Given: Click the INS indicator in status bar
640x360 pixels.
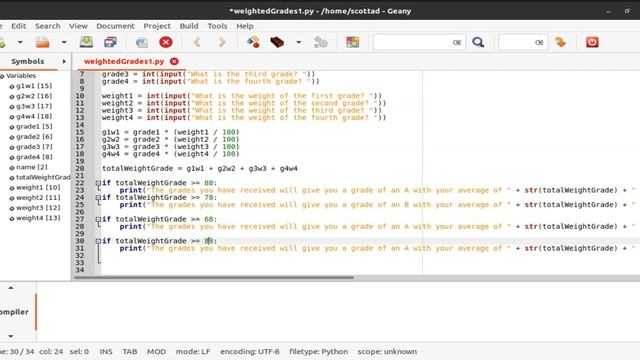Looking at the screenshot, I should 106,351.
